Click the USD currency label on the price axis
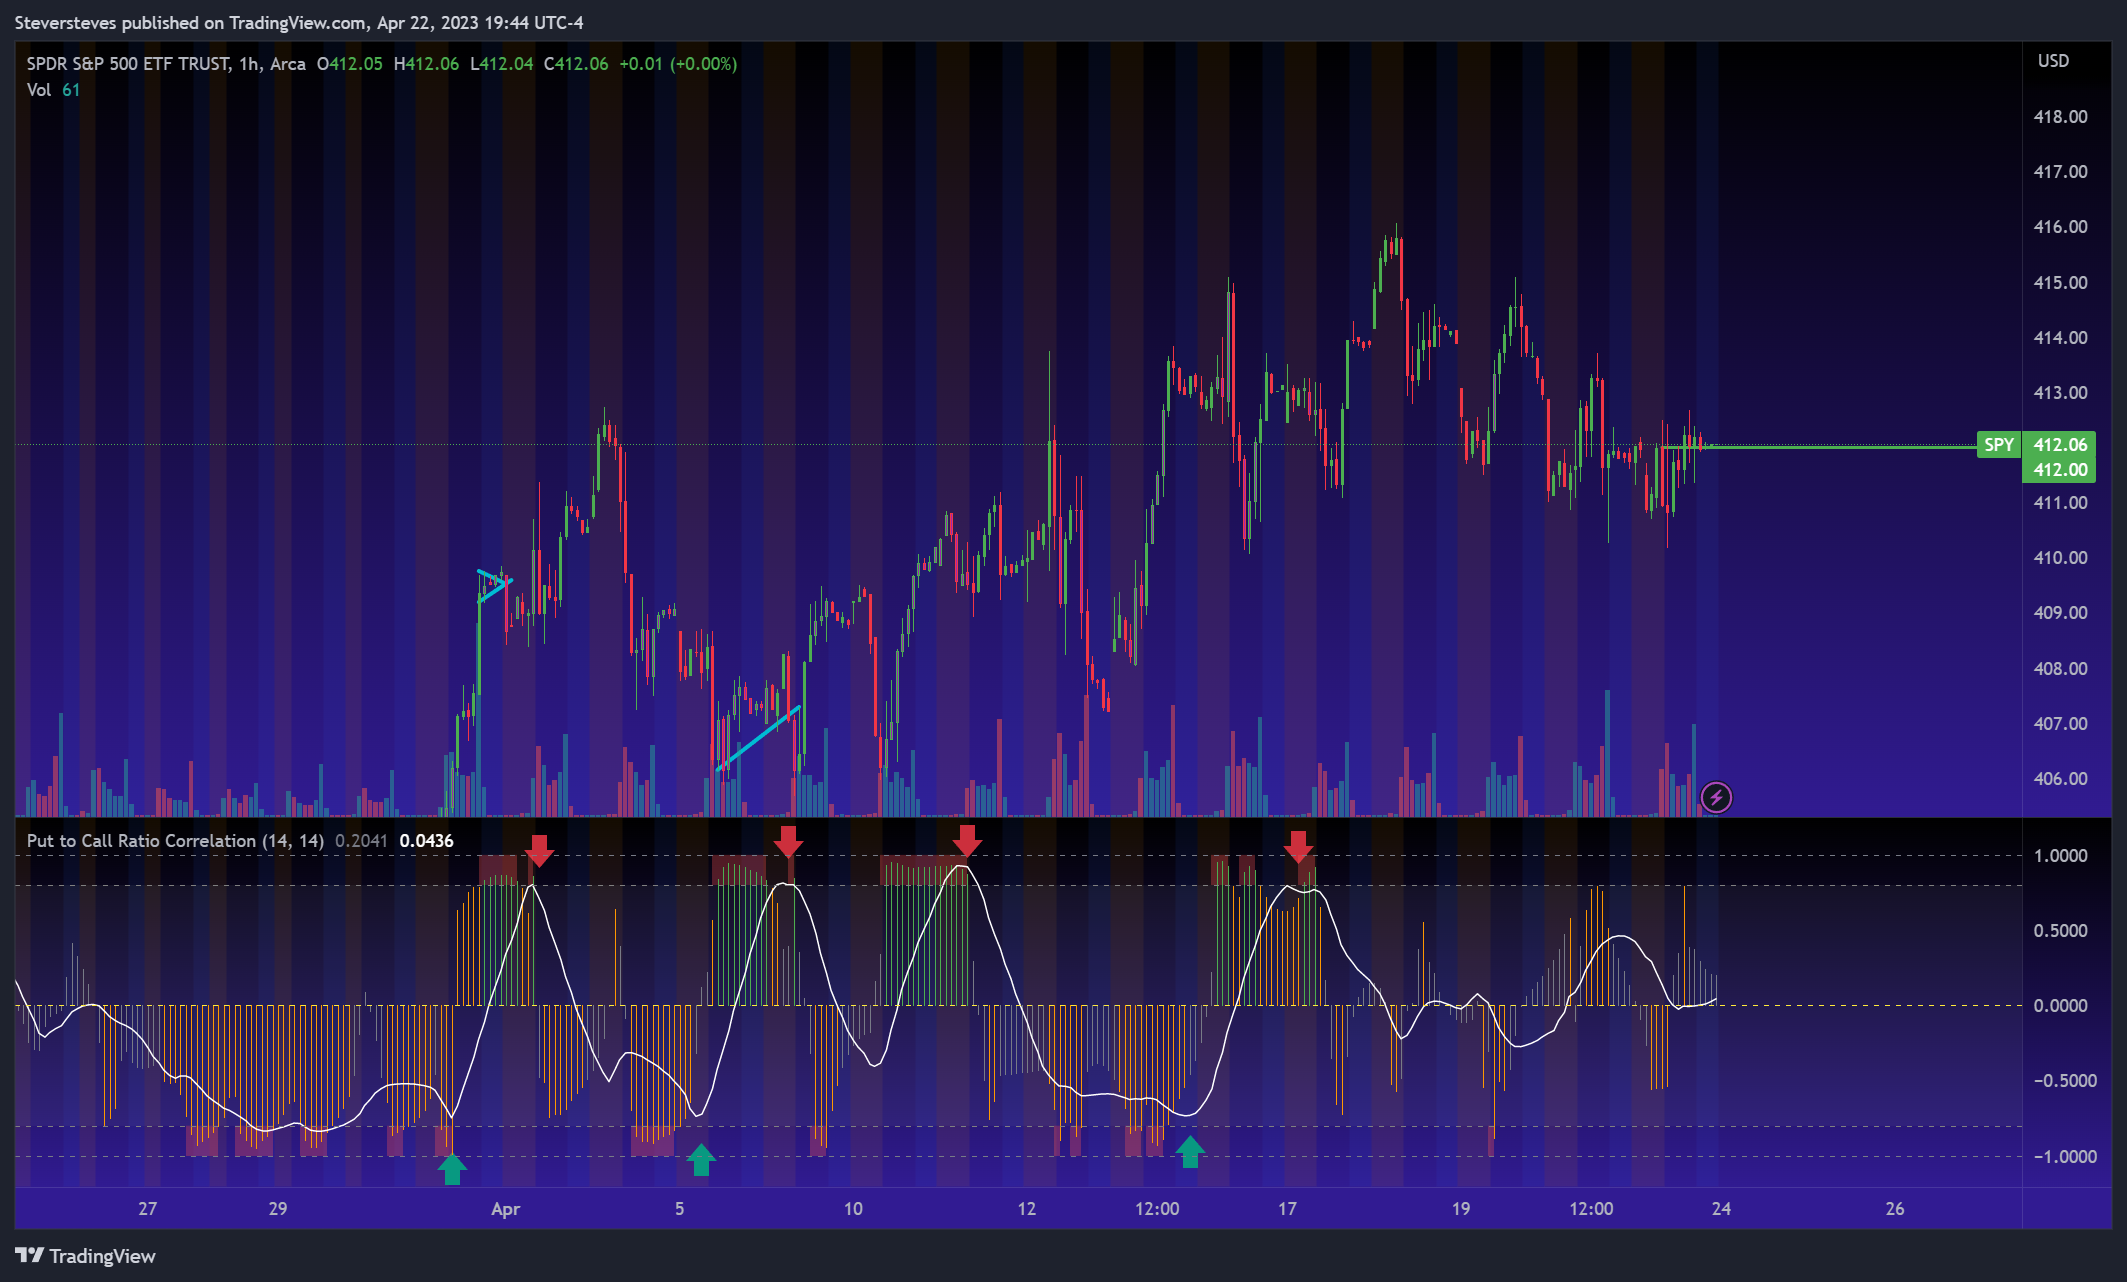Viewport: 2127px width, 1282px height. click(2054, 61)
